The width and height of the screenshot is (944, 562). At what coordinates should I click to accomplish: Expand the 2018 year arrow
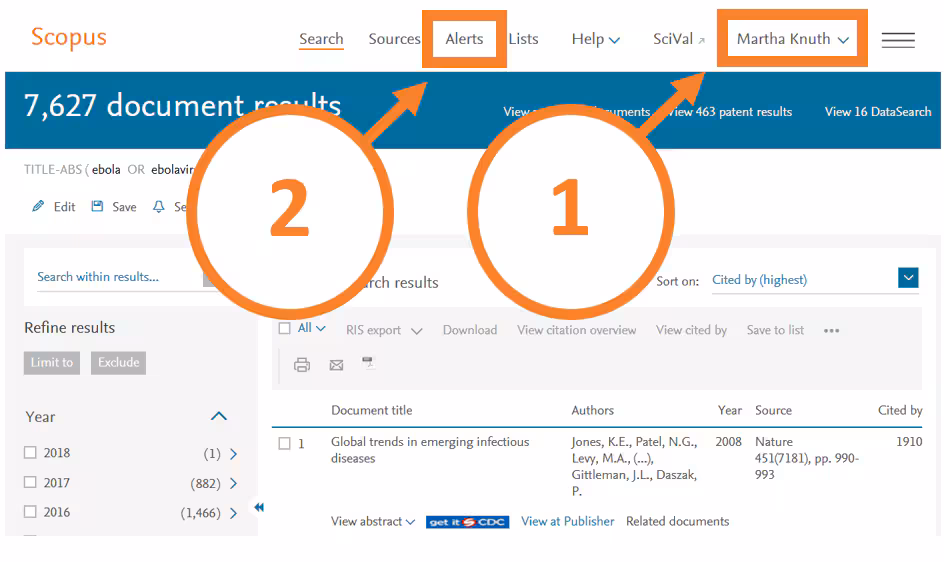234,454
